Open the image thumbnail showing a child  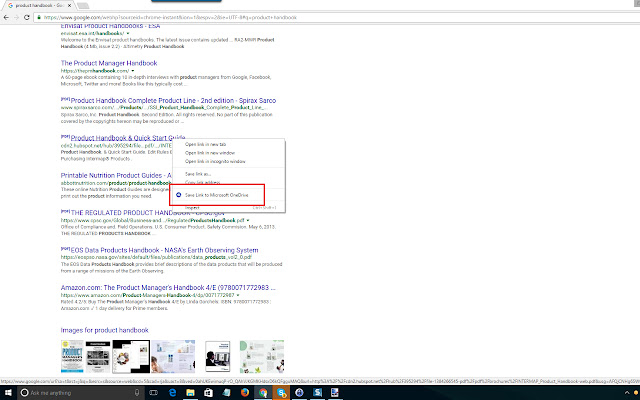pyautogui.click(x=173, y=356)
